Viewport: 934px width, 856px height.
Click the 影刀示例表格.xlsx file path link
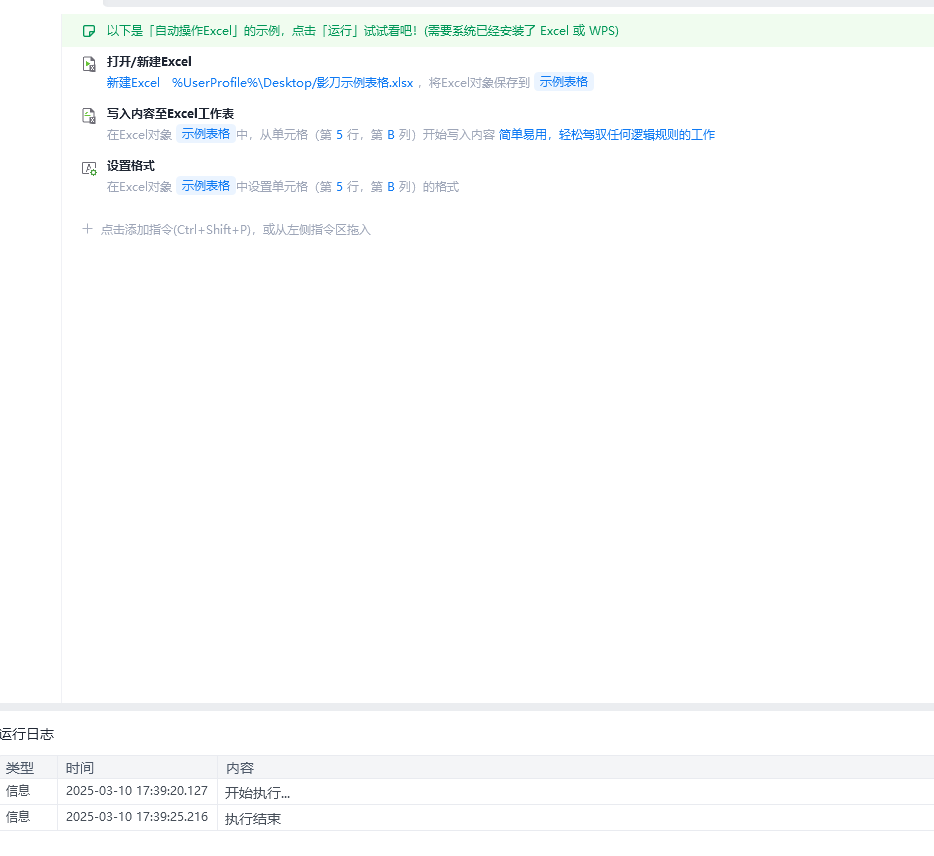pyautogui.click(x=292, y=83)
